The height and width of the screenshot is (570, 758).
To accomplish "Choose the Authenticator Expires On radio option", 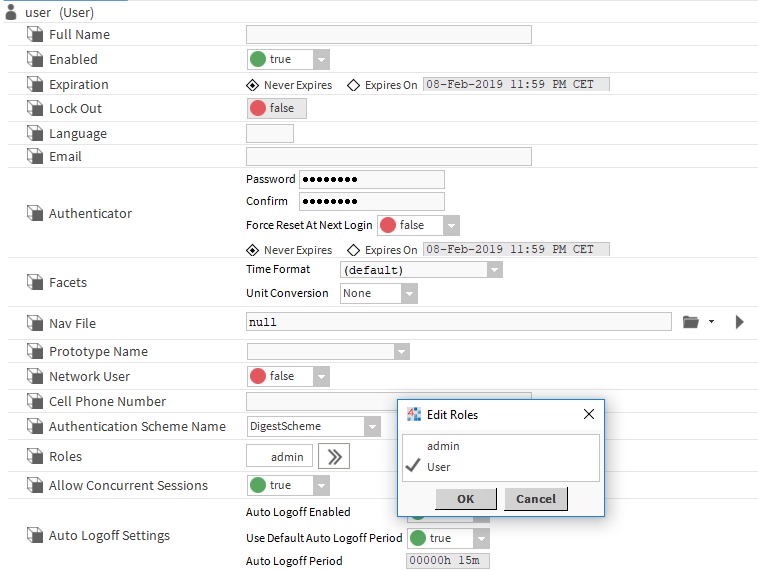I will tap(354, 250).
